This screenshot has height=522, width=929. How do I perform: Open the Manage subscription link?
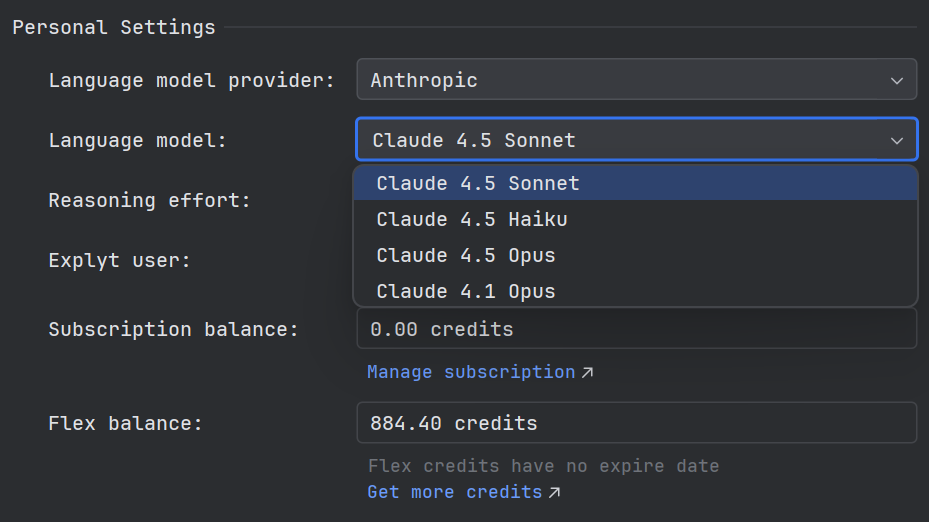[471, 372]
